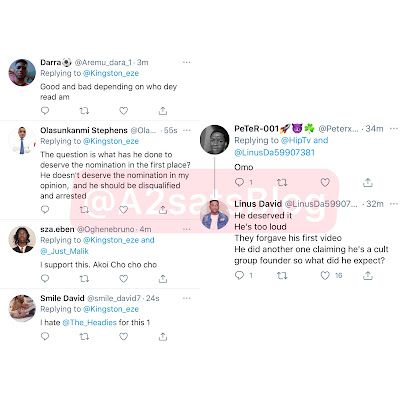
Task: Share sza.eben's tweet using share icon
Action: [x=163, y=279]
